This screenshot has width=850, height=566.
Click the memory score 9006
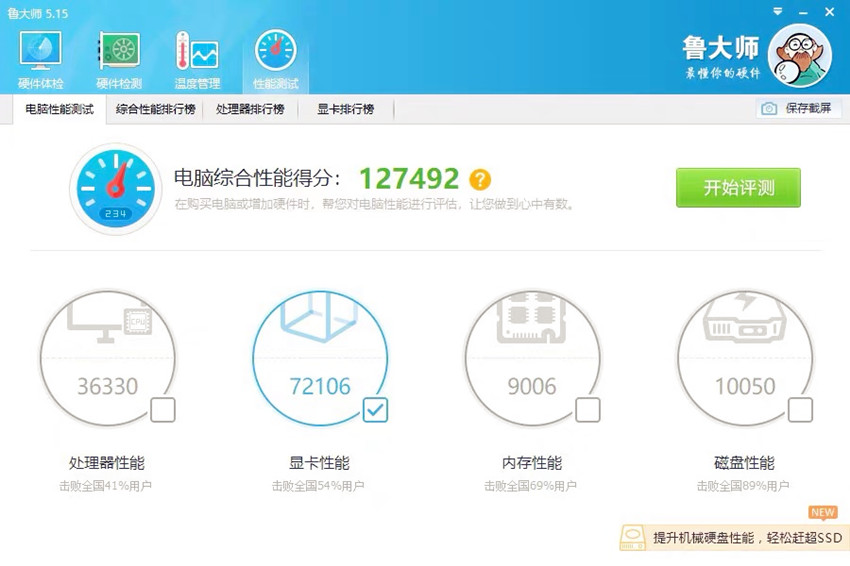coord(532,386)
